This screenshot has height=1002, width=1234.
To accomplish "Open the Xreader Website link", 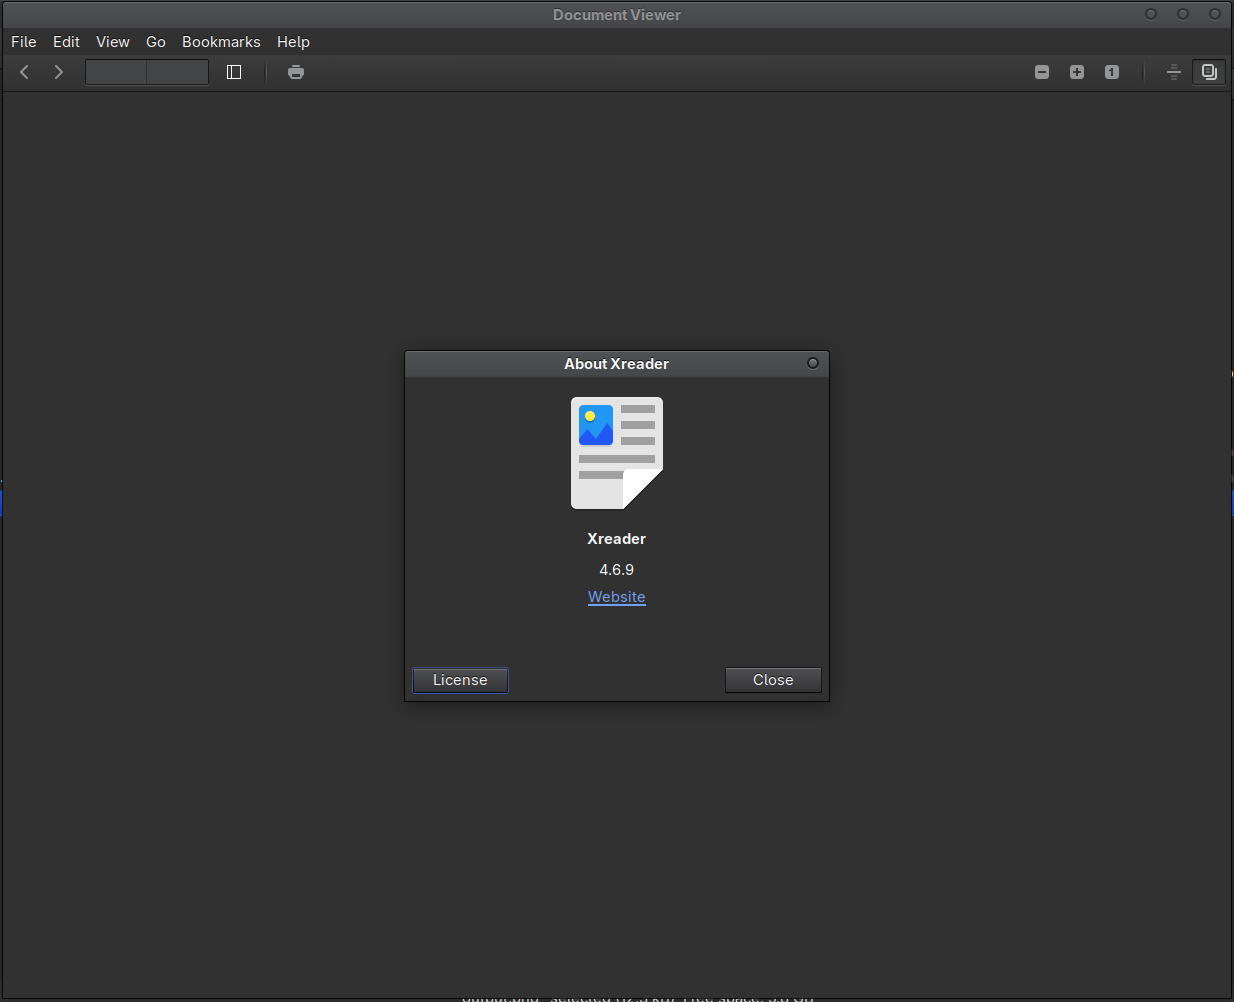I will click(x=617, y=597).
